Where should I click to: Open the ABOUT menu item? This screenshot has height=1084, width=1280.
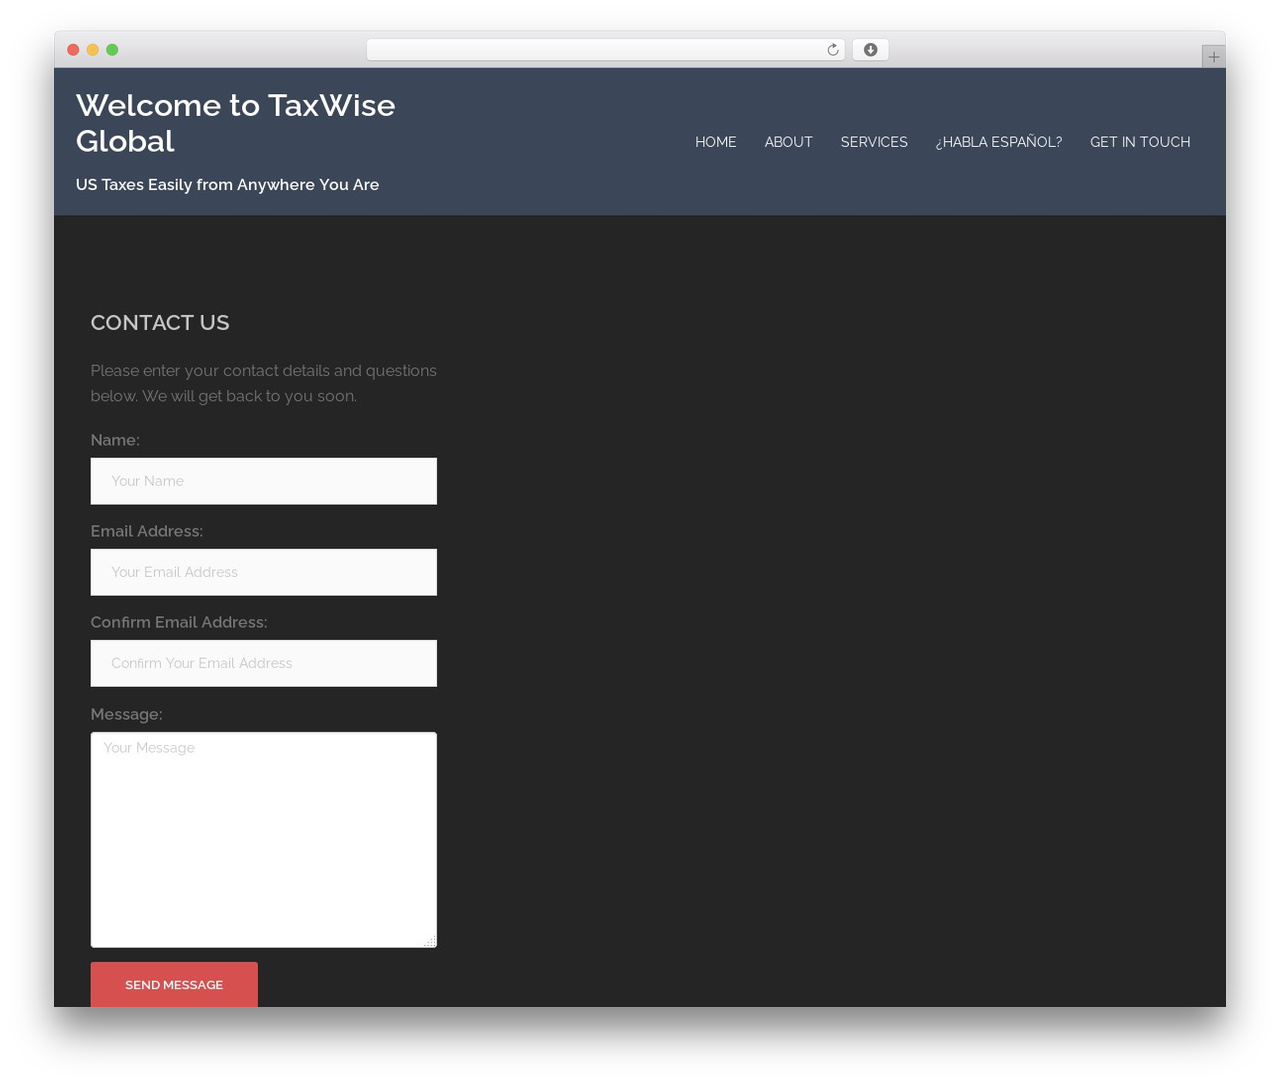point(788,142)
